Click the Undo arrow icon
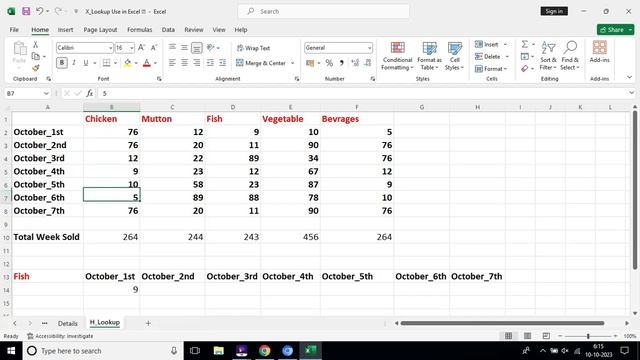 click(x=39, y=11)
